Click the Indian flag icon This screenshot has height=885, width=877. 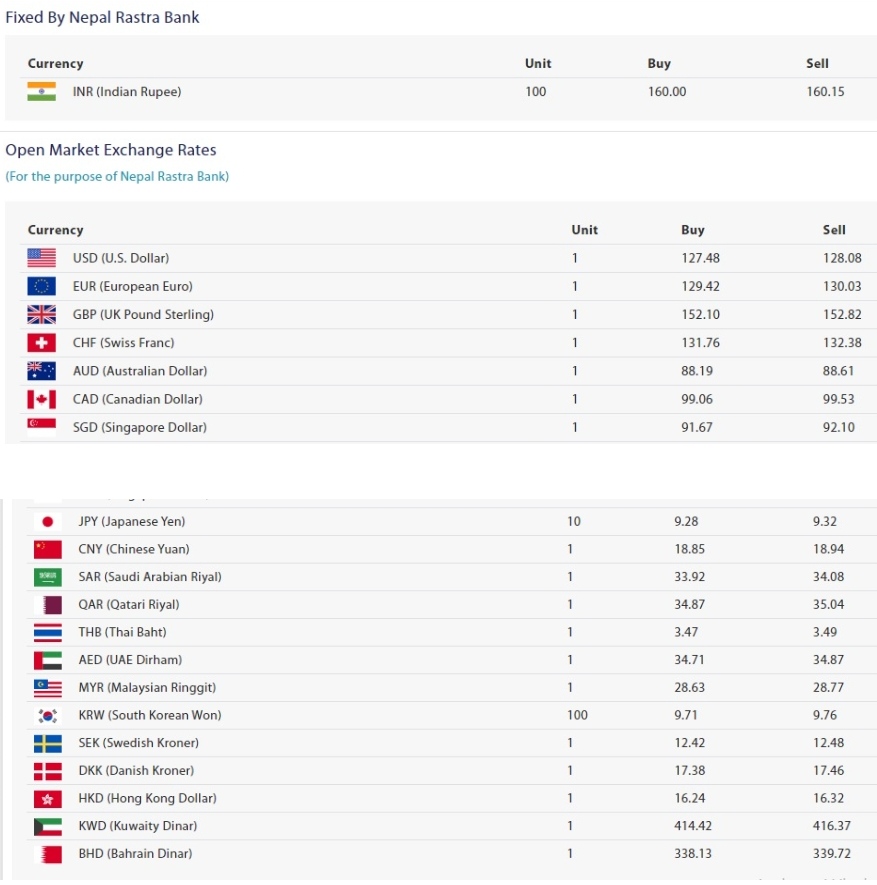coord(41,91)
